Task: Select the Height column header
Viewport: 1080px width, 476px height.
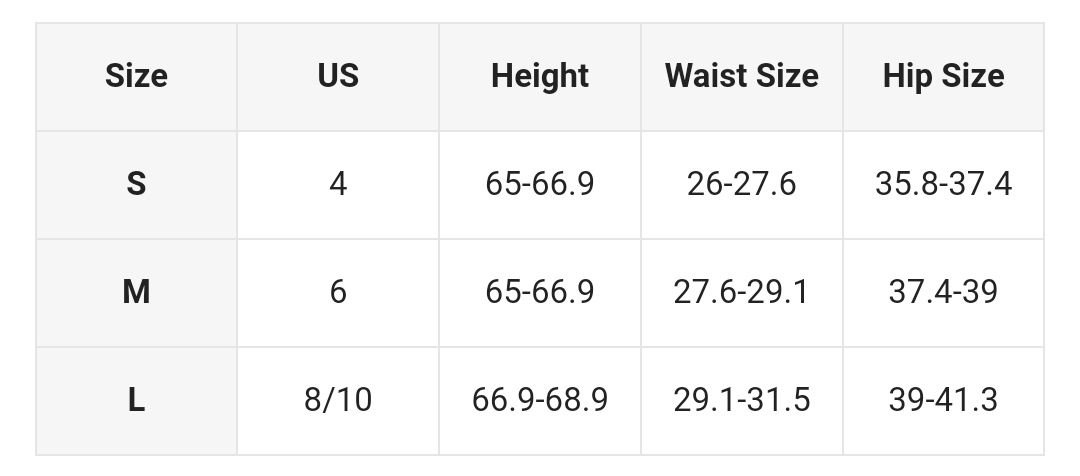Action: pyautogui.click(x=540, y=76)
